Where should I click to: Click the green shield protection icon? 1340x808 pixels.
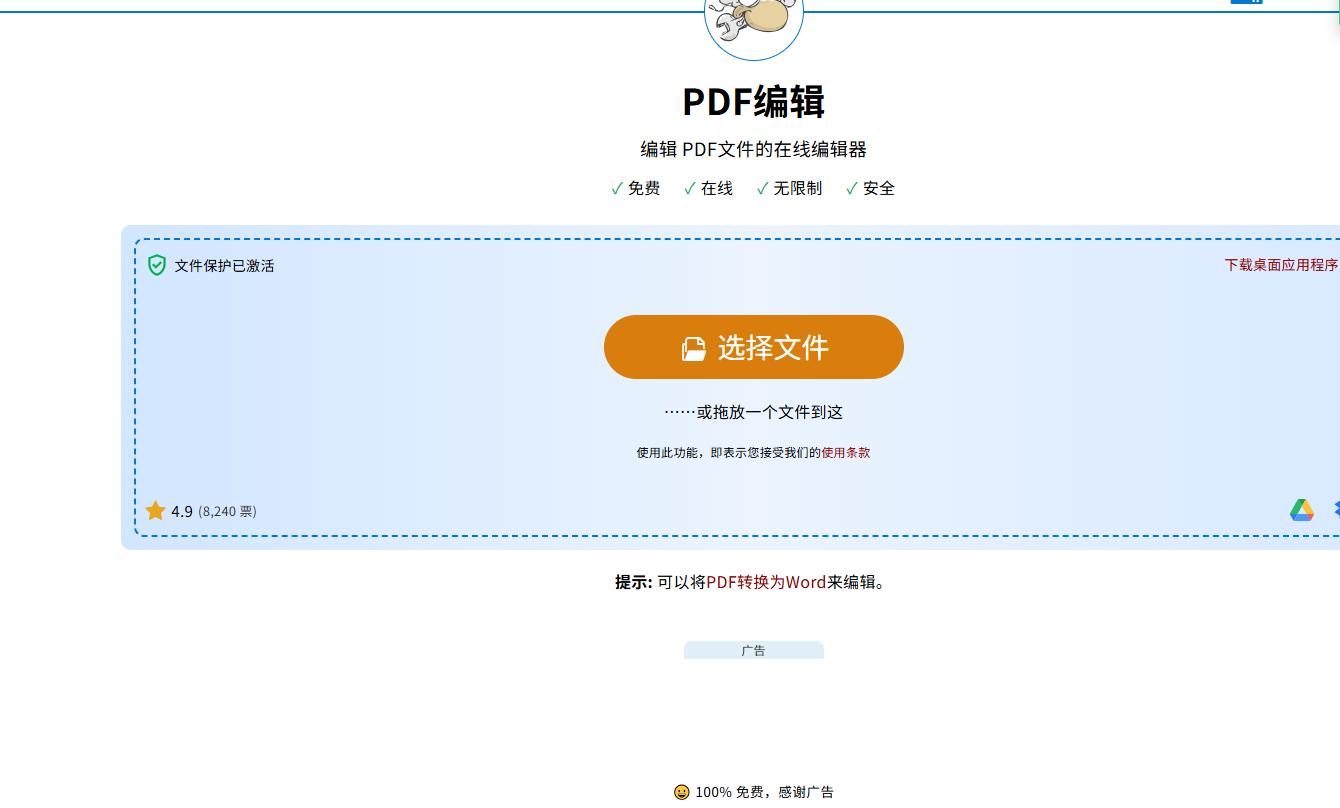156,265
